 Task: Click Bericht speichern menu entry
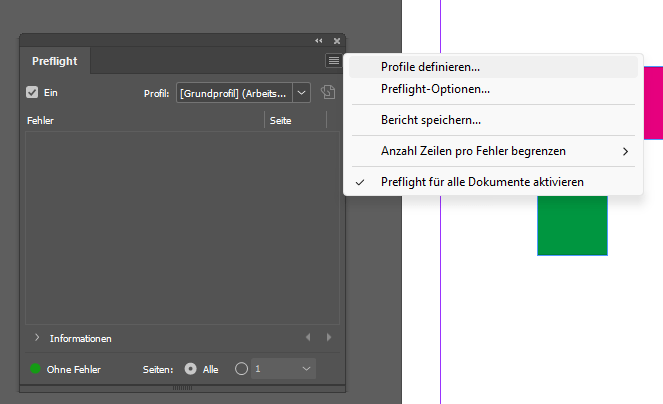[431, 120]
